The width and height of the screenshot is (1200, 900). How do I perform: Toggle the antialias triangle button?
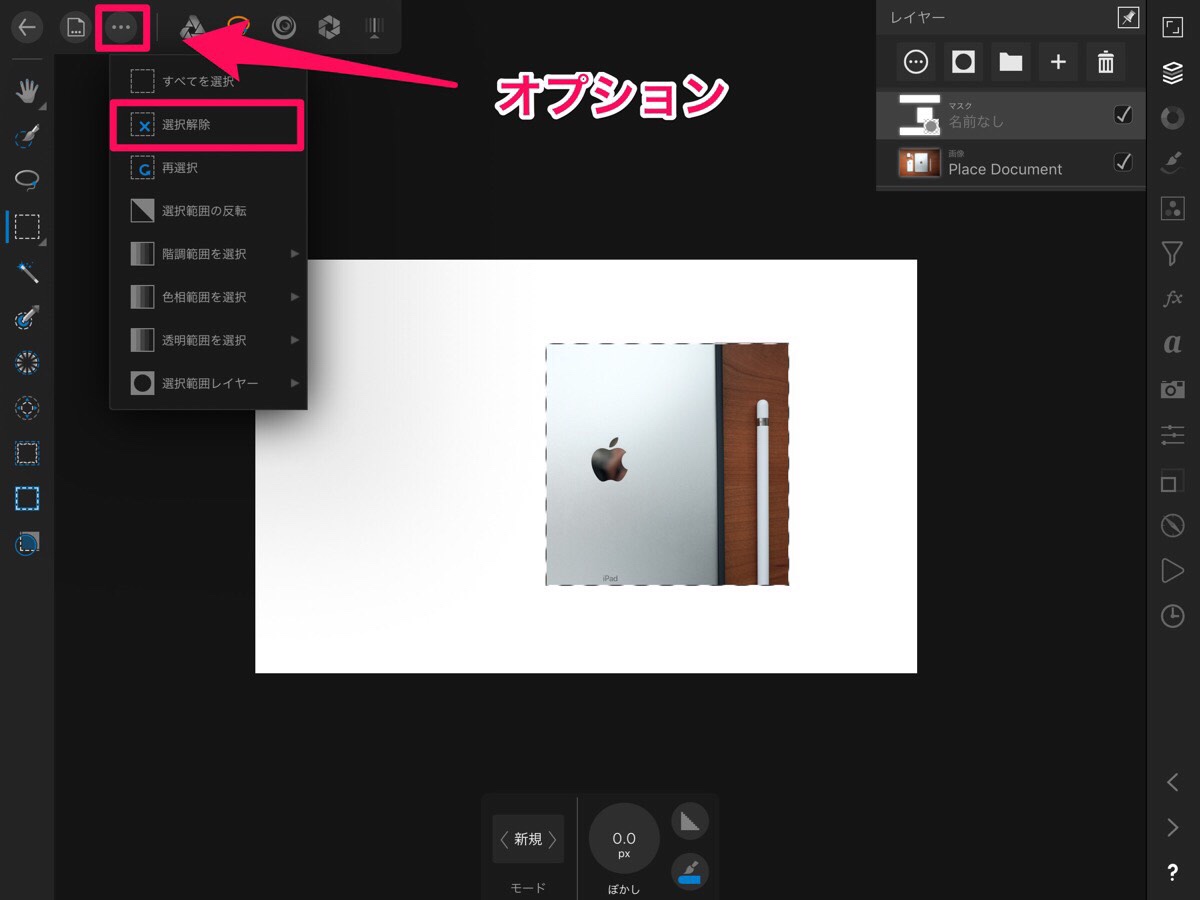click(x=690, y=822)
